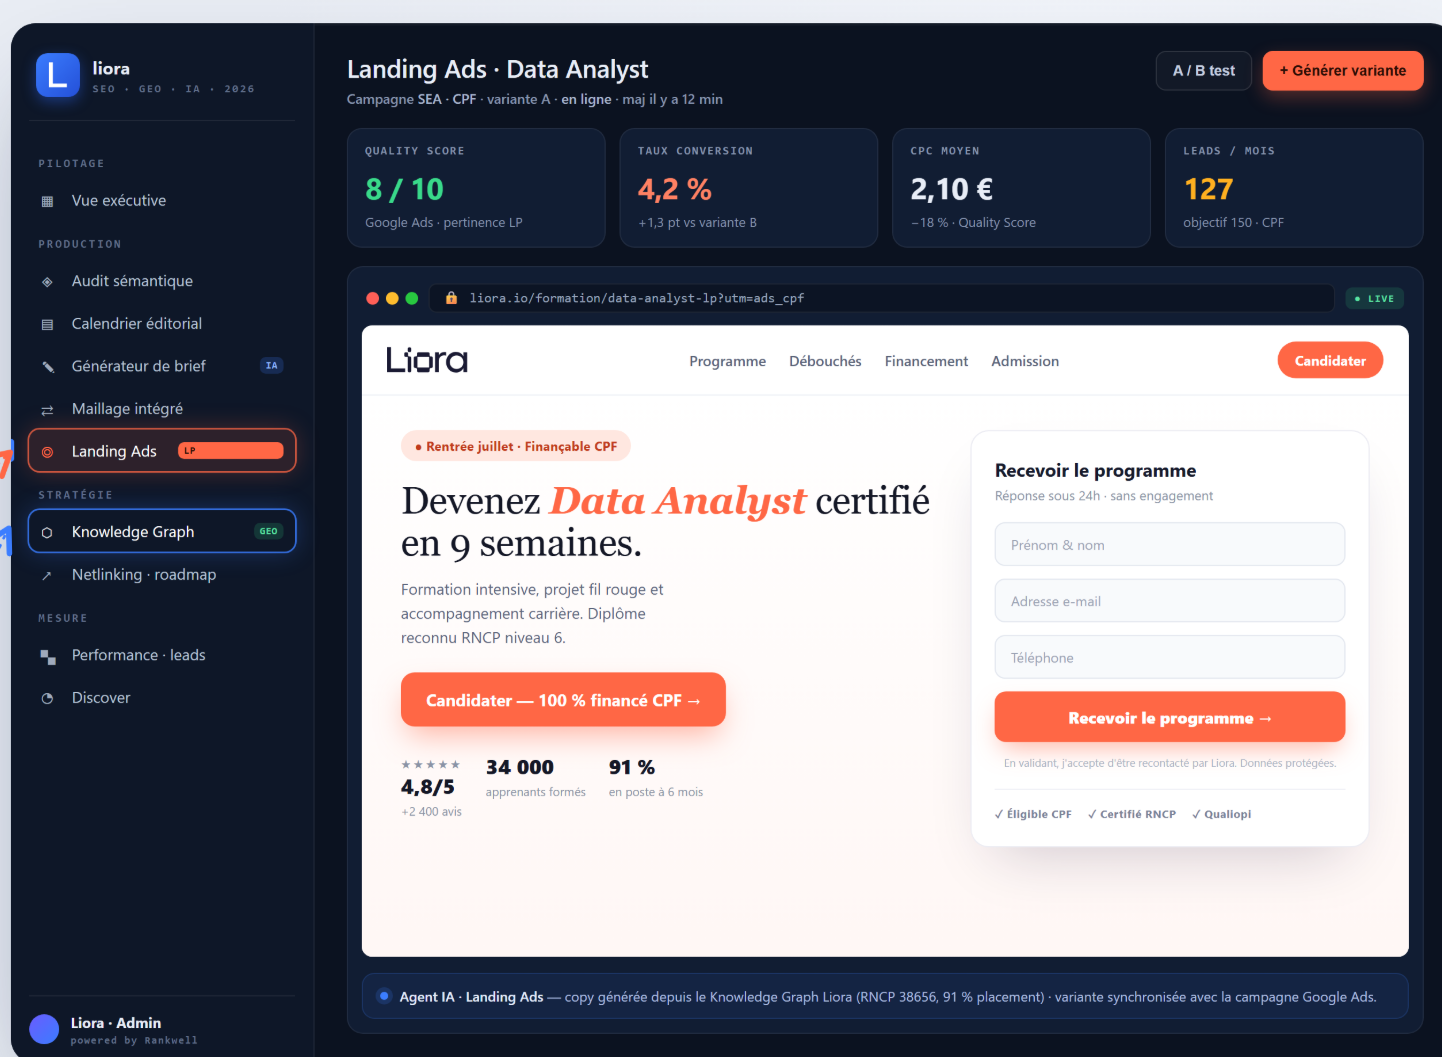The width and height of the screenshot is (1442, 1057).
Task: Click the CPC moyen 2,10 € card
Action: 1021,188
